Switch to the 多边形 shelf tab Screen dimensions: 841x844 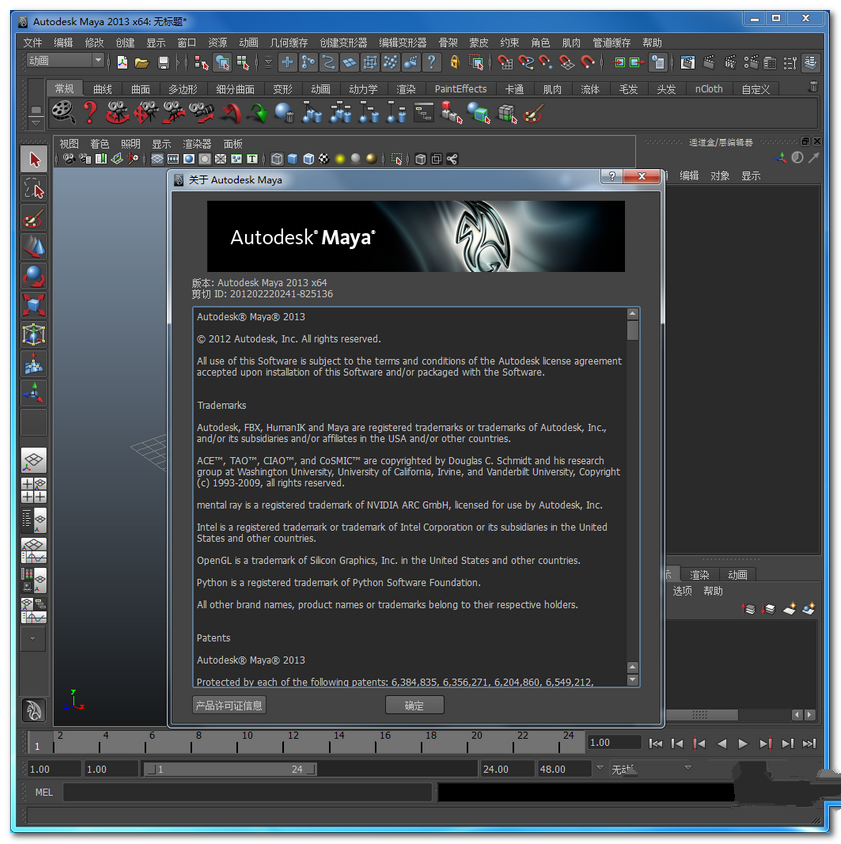183,89
